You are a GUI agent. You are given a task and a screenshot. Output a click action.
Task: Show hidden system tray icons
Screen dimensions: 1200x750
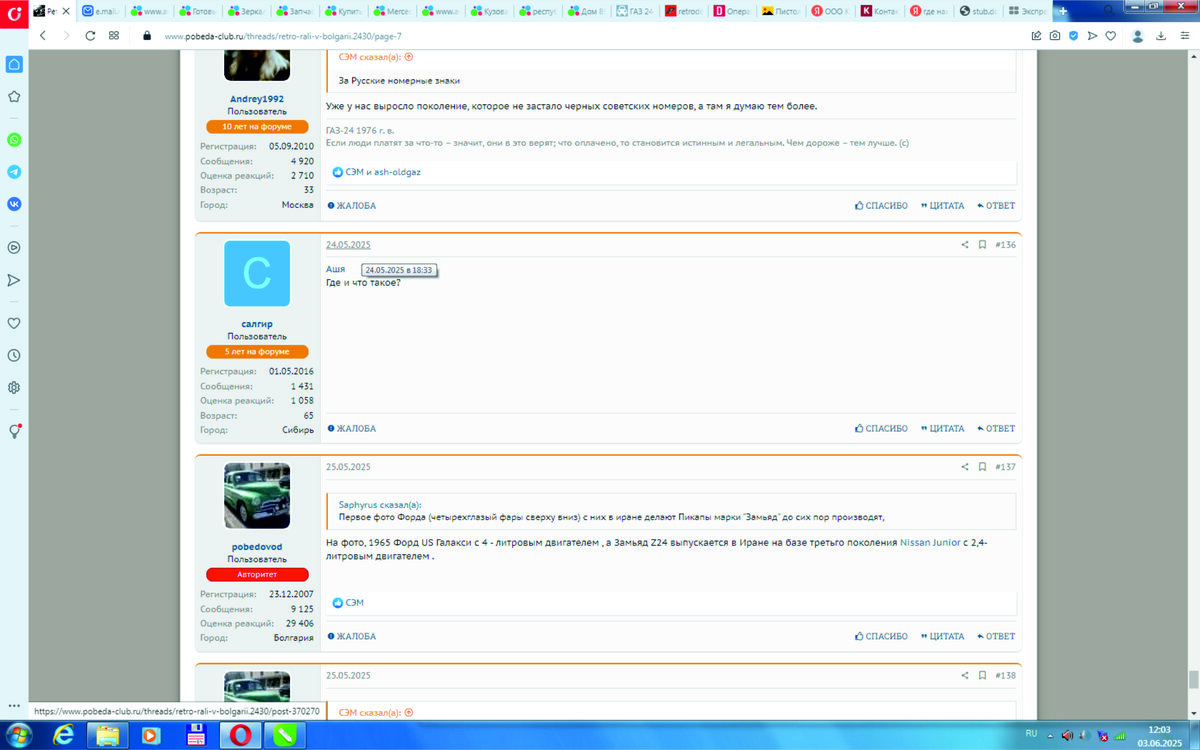(1048, 735)
